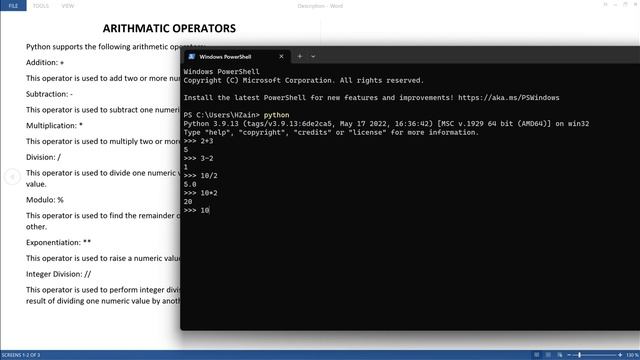This screenshot has height=360, width=640.
Task: Open the VIEW menu in Word
Action: coord(68,6)
